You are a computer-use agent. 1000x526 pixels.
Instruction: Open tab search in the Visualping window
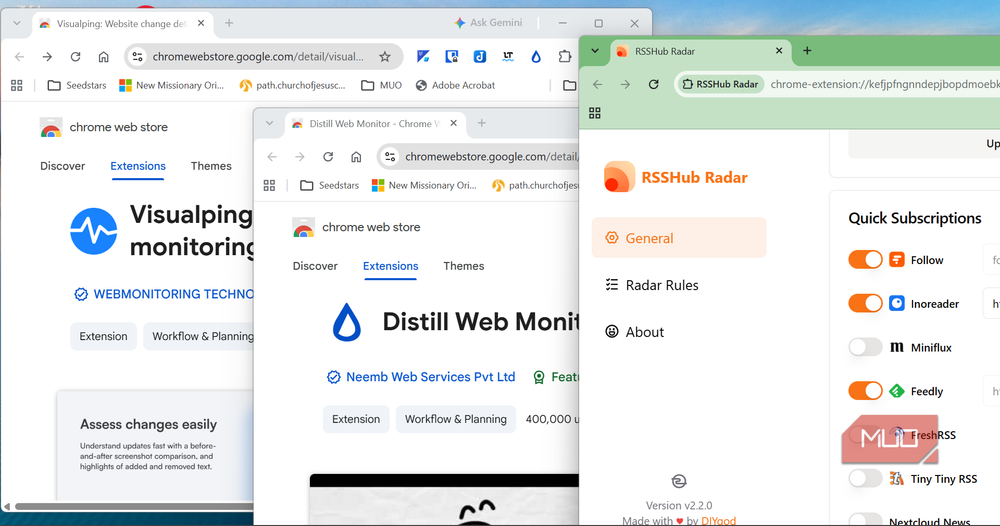pos(17,23)
